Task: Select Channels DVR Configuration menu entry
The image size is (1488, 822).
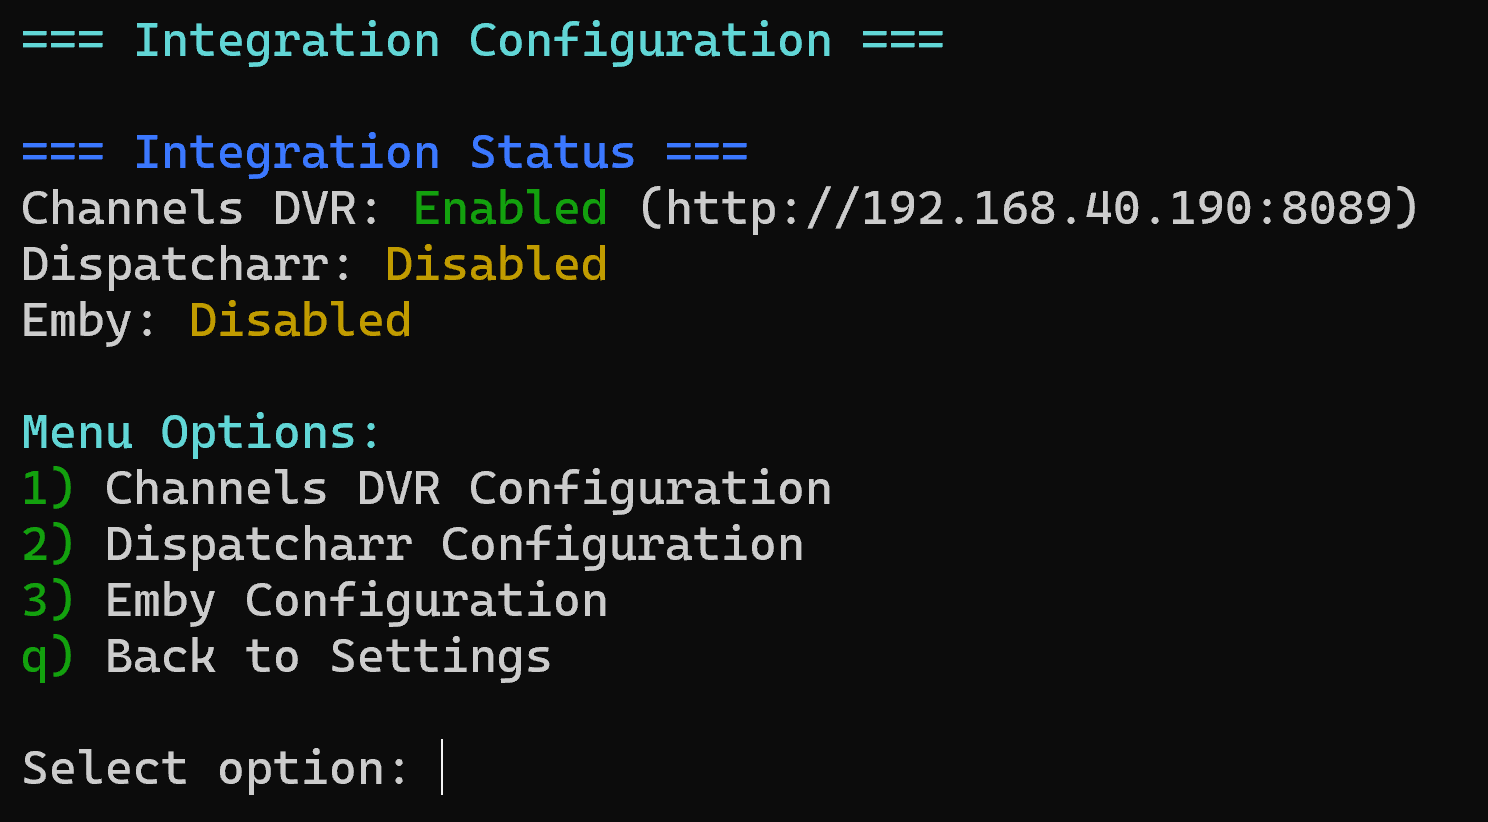Action: click(468, 490)
